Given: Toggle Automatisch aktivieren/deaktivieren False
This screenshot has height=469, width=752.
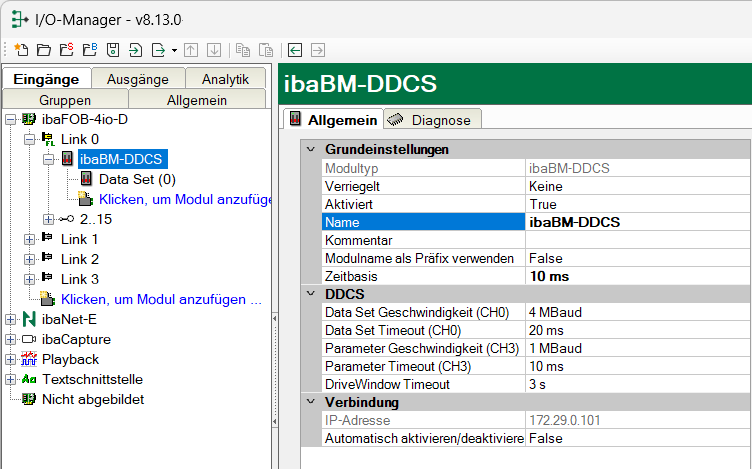Looking at the screenshot, I should click(638, 438).
